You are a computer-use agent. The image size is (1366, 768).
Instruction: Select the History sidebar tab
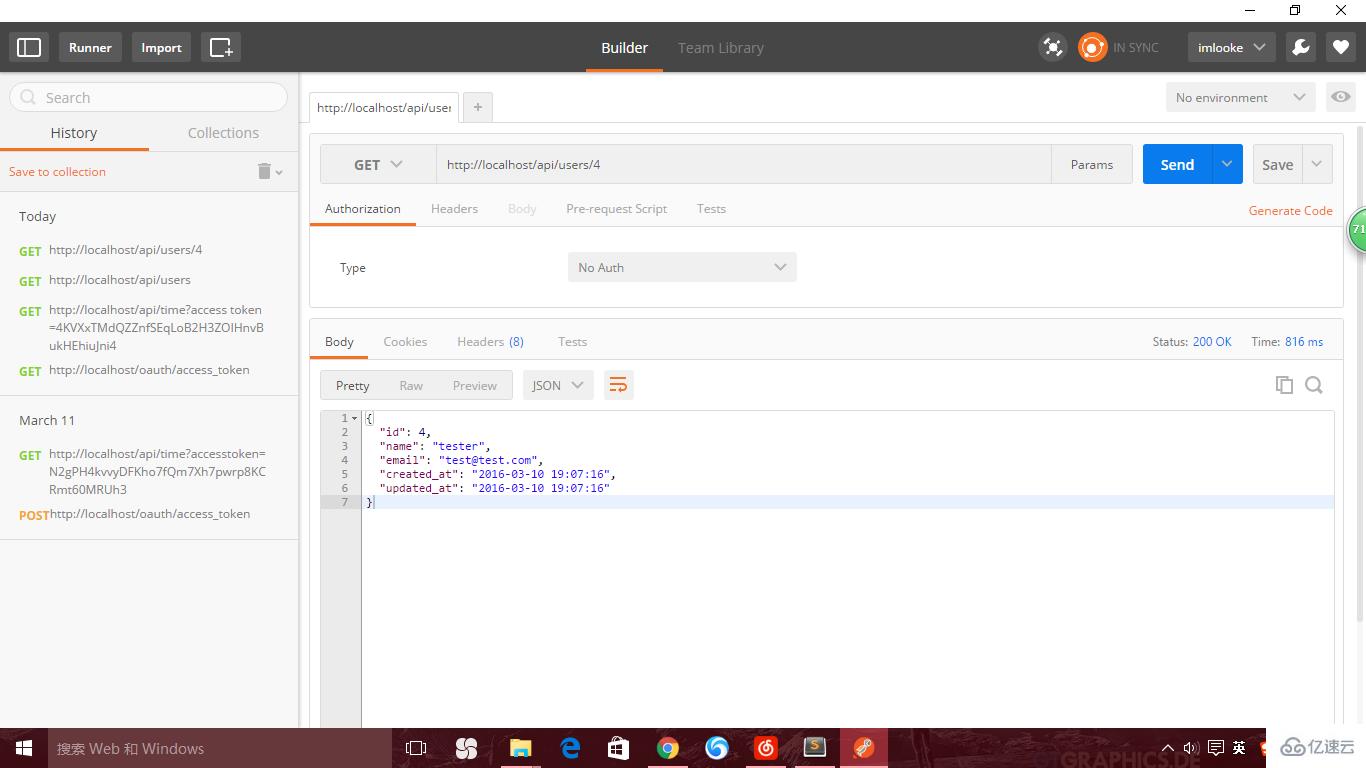pos(74,133)
